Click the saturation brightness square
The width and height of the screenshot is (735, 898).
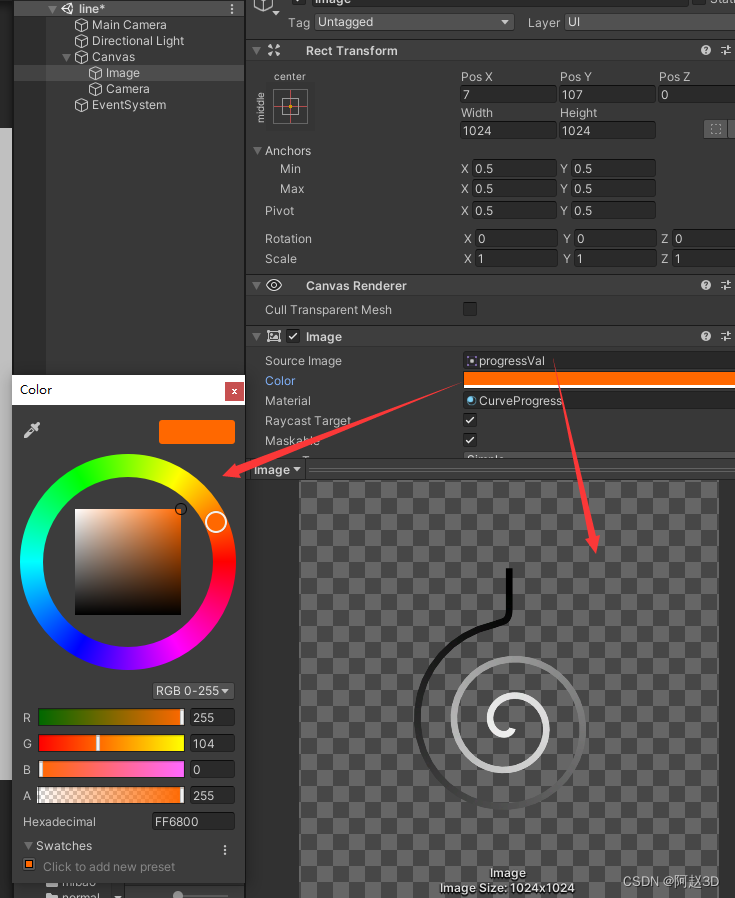[x=128, y=562]
